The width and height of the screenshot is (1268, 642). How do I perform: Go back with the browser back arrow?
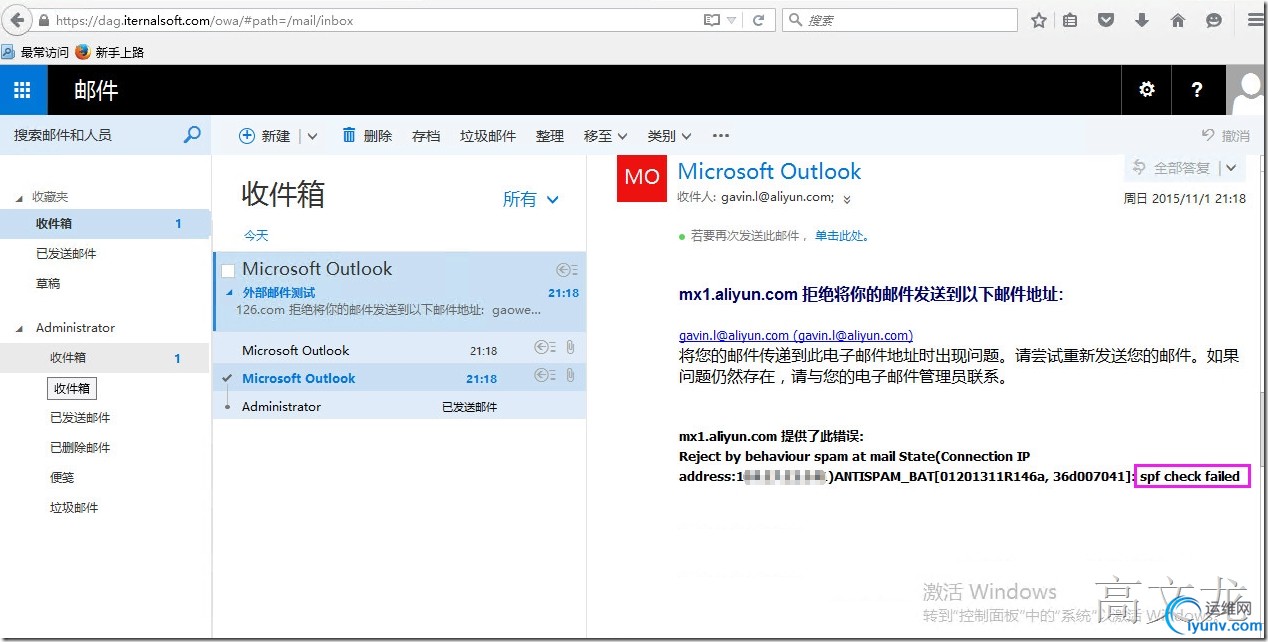click(x=17, y=20)
